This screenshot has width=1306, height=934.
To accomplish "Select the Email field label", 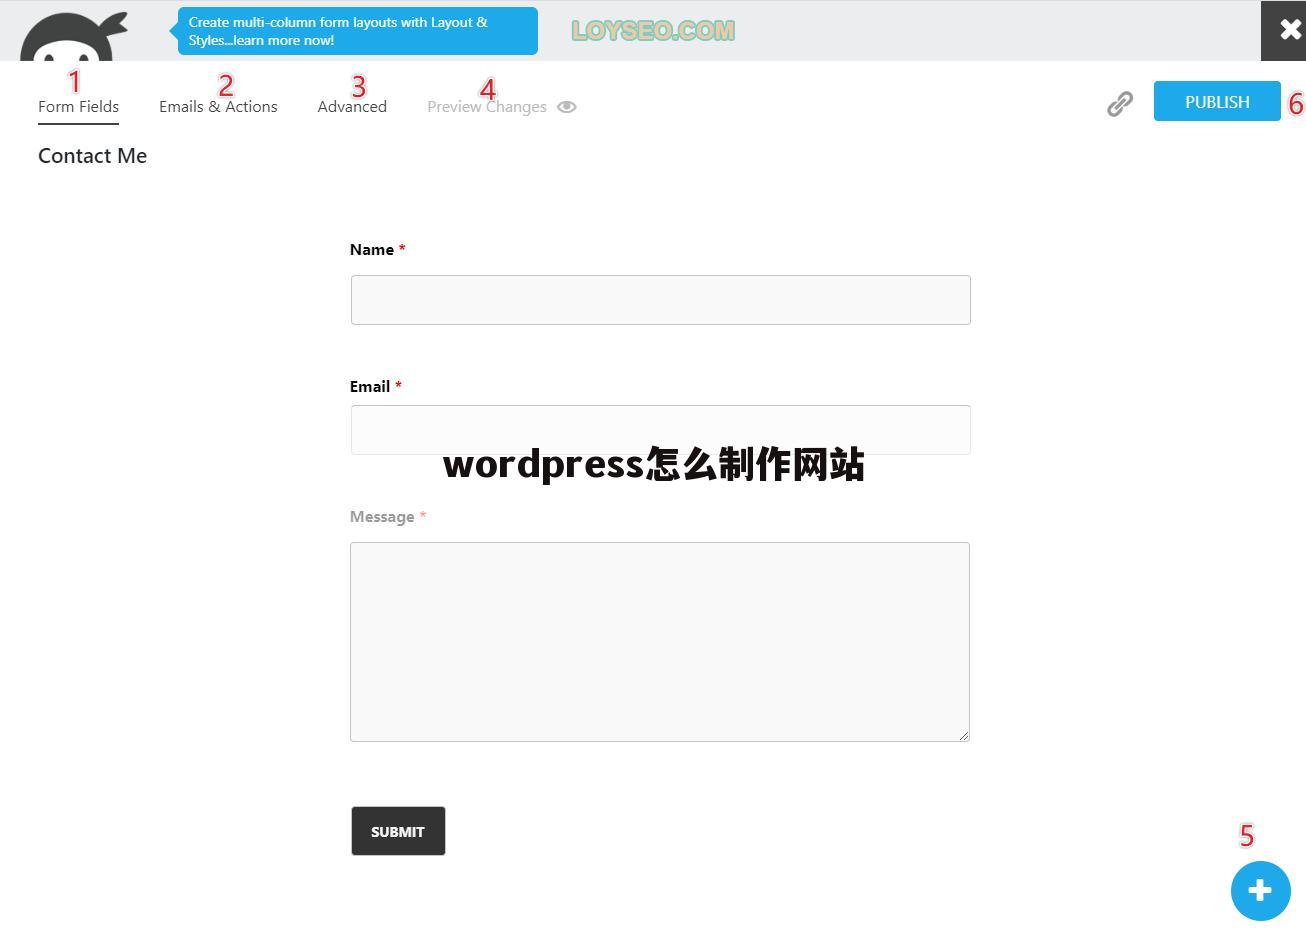I will coord(370,387).
